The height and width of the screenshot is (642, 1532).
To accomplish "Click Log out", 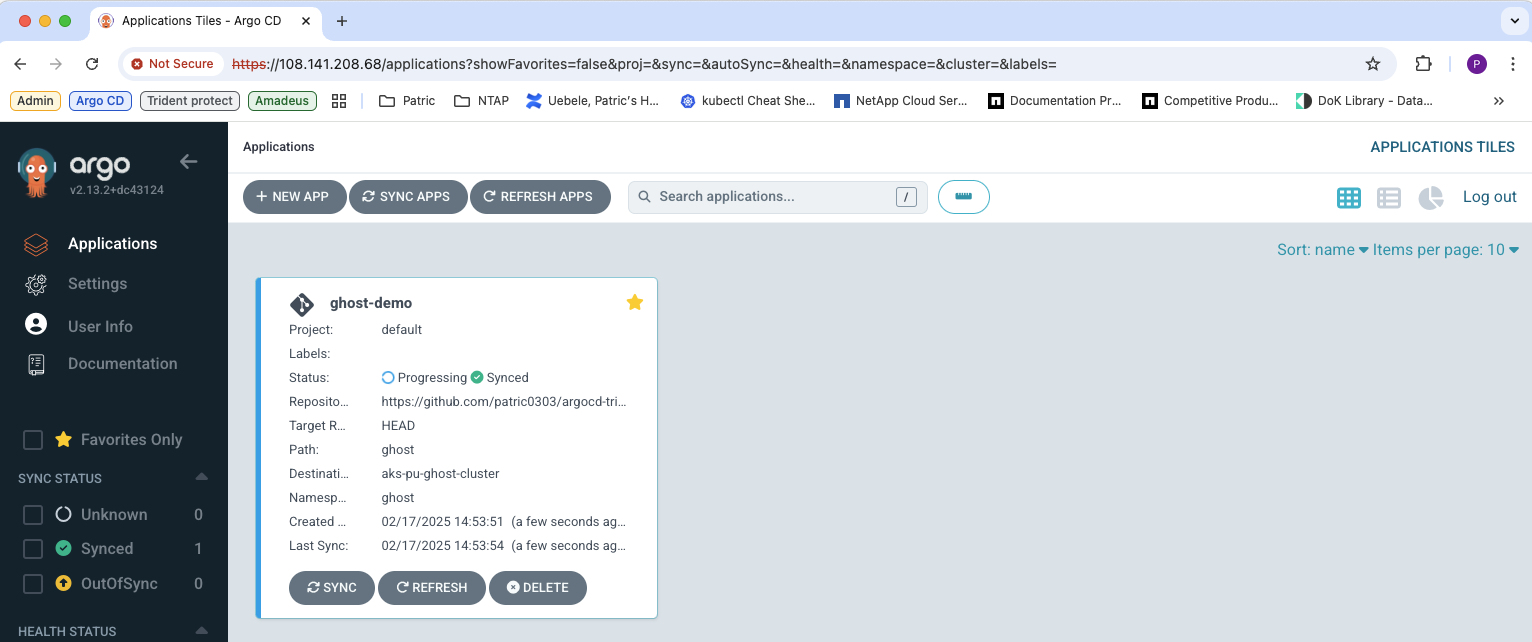I will tap(1490, 197).
